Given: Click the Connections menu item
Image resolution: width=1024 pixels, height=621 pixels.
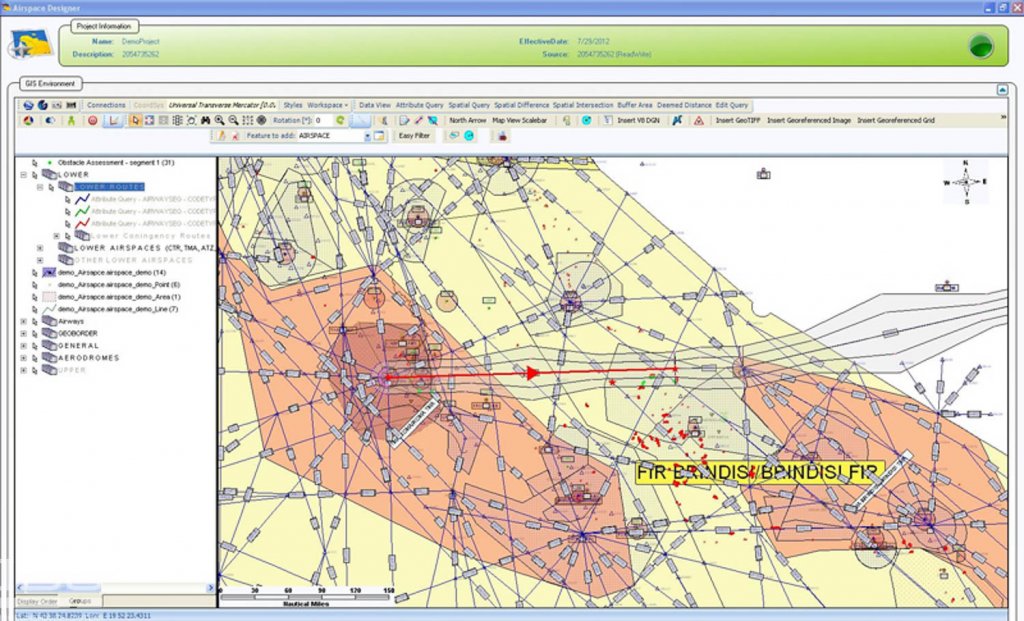Looking at the screenshot, I should click(x=105, y=104).
